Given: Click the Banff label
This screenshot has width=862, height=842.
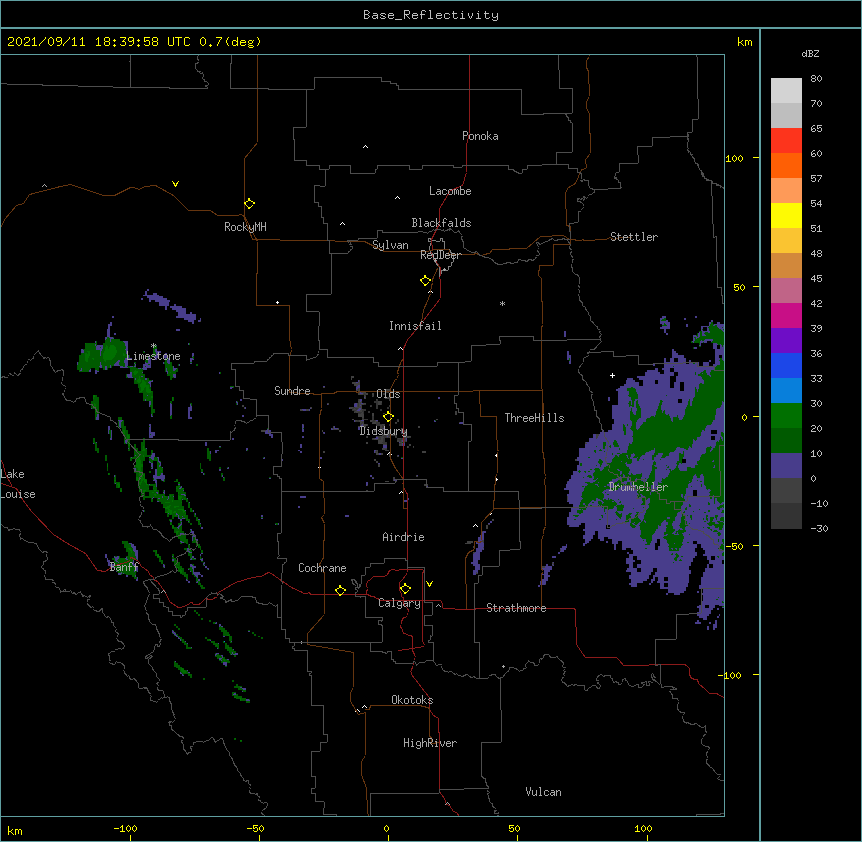Looking at the screenshot, I should pos(124,567).
